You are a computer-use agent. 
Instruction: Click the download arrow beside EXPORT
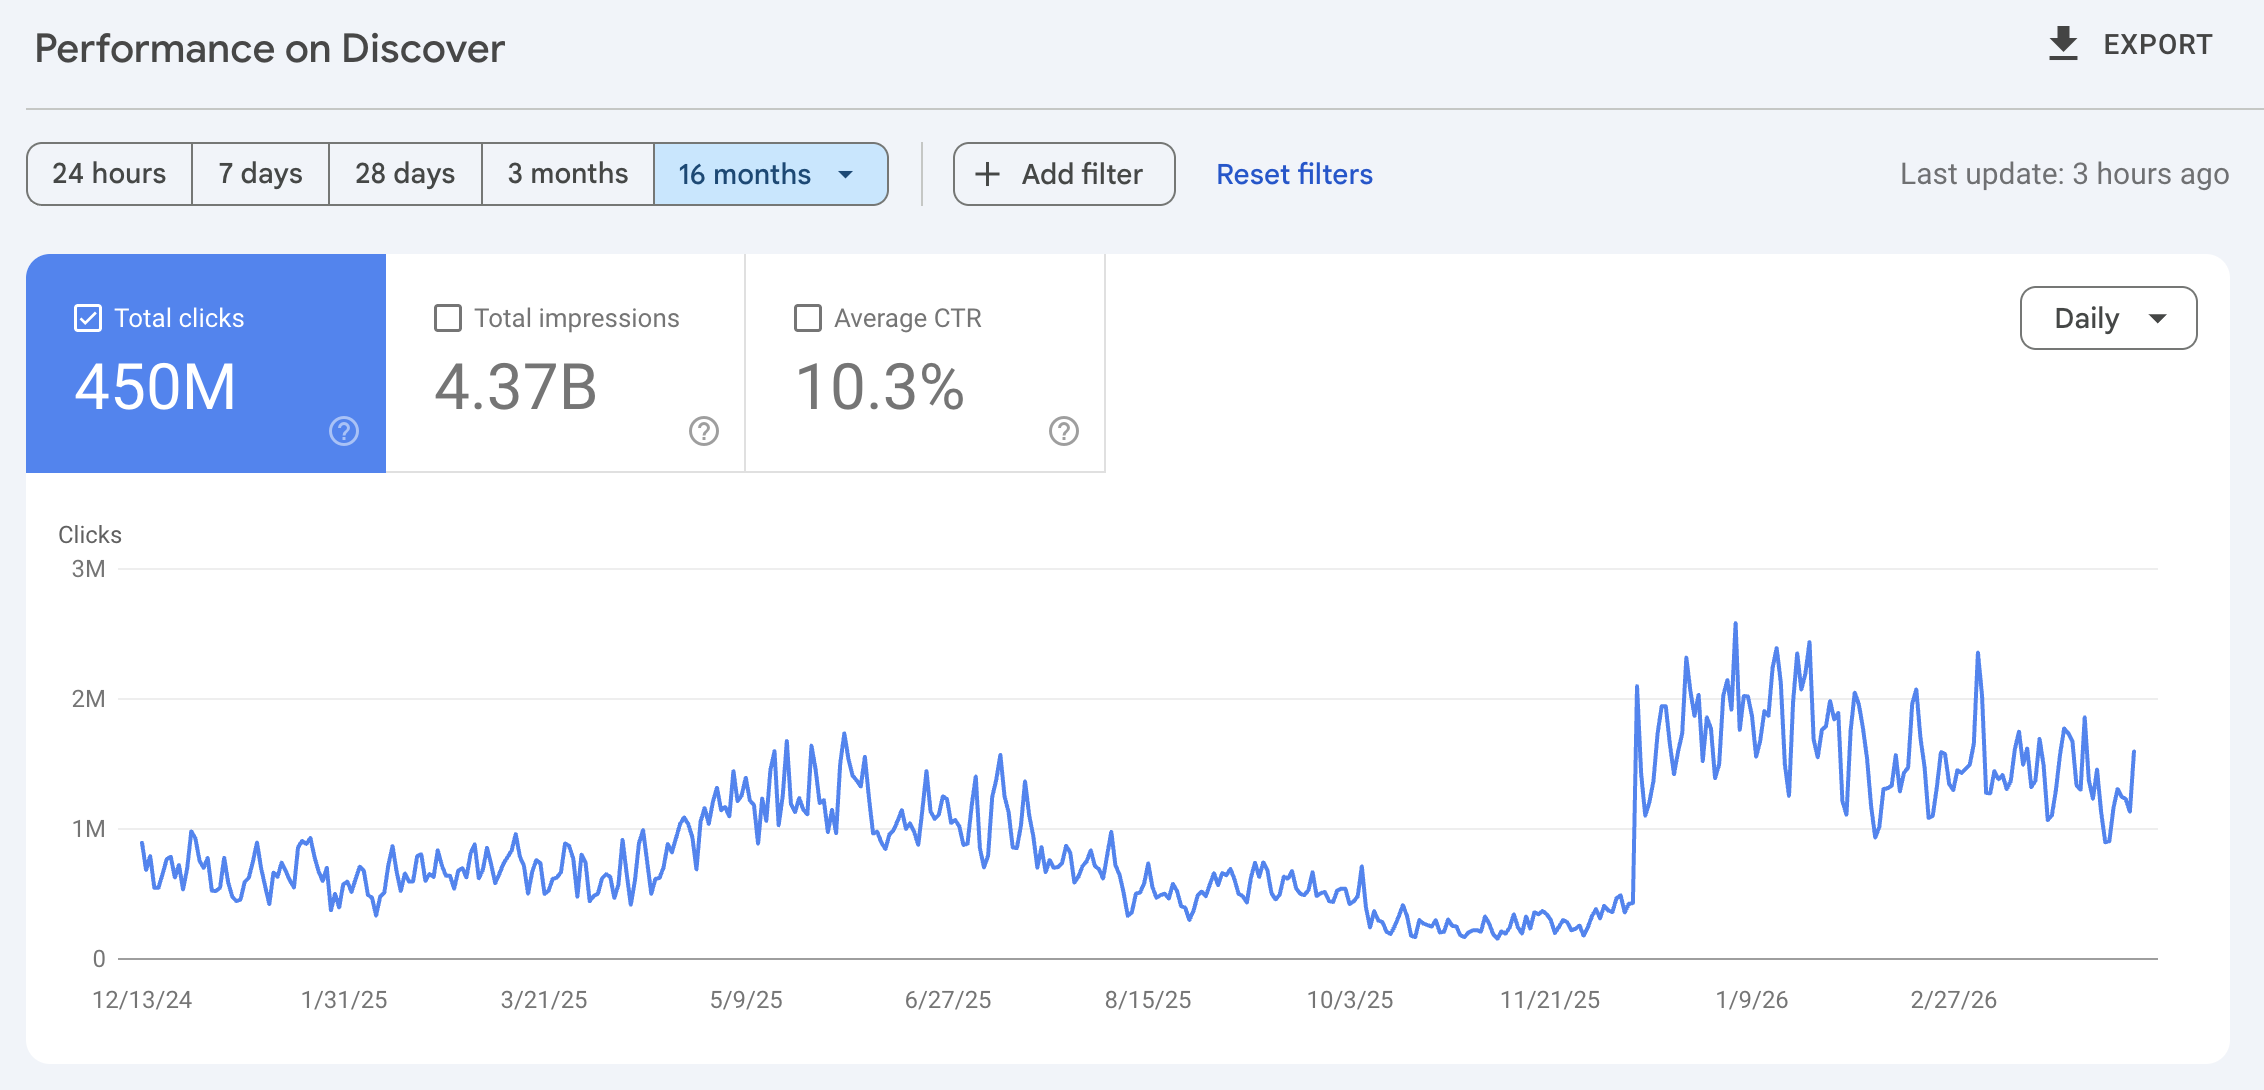click(2062, 42)
